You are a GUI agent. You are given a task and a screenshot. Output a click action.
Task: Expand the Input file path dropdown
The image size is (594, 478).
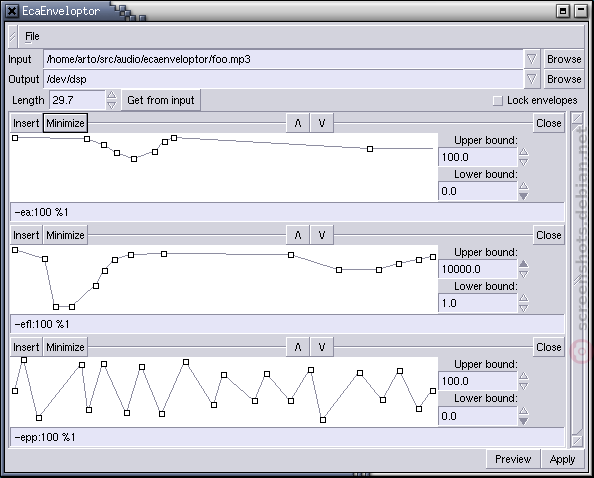[531, 59]
